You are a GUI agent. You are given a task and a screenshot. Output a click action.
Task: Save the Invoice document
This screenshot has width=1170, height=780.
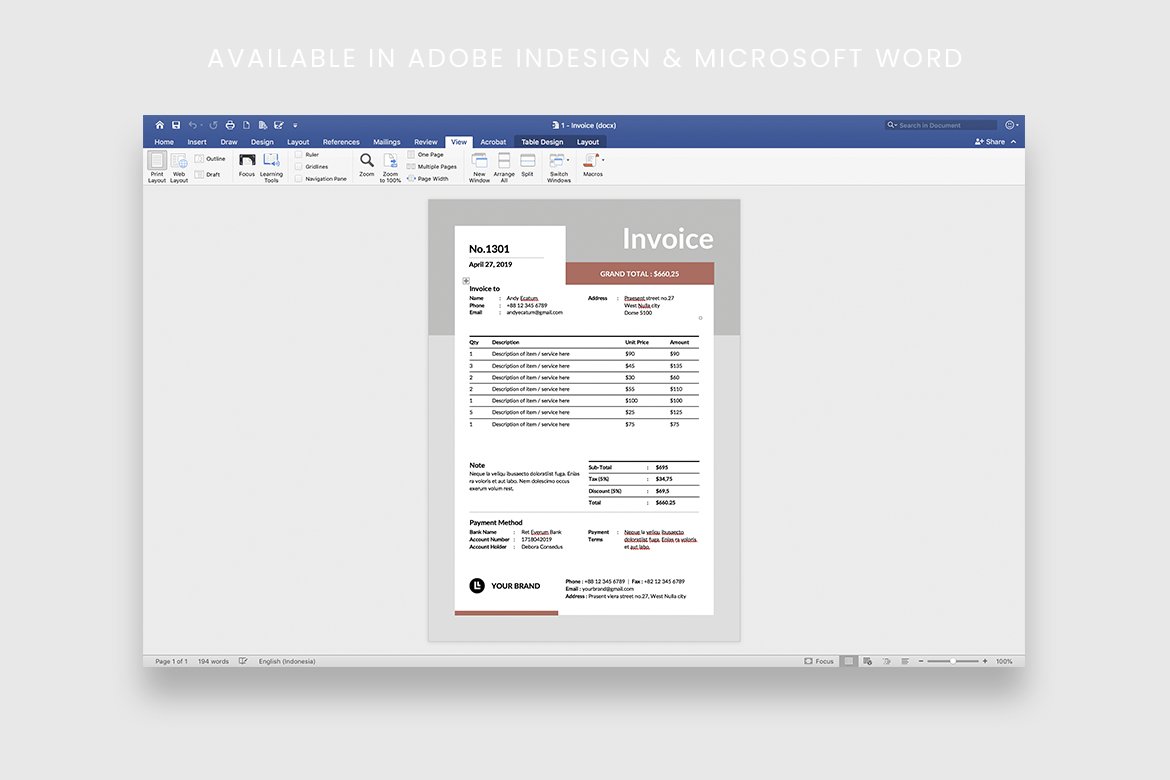(x=176, y=124)
